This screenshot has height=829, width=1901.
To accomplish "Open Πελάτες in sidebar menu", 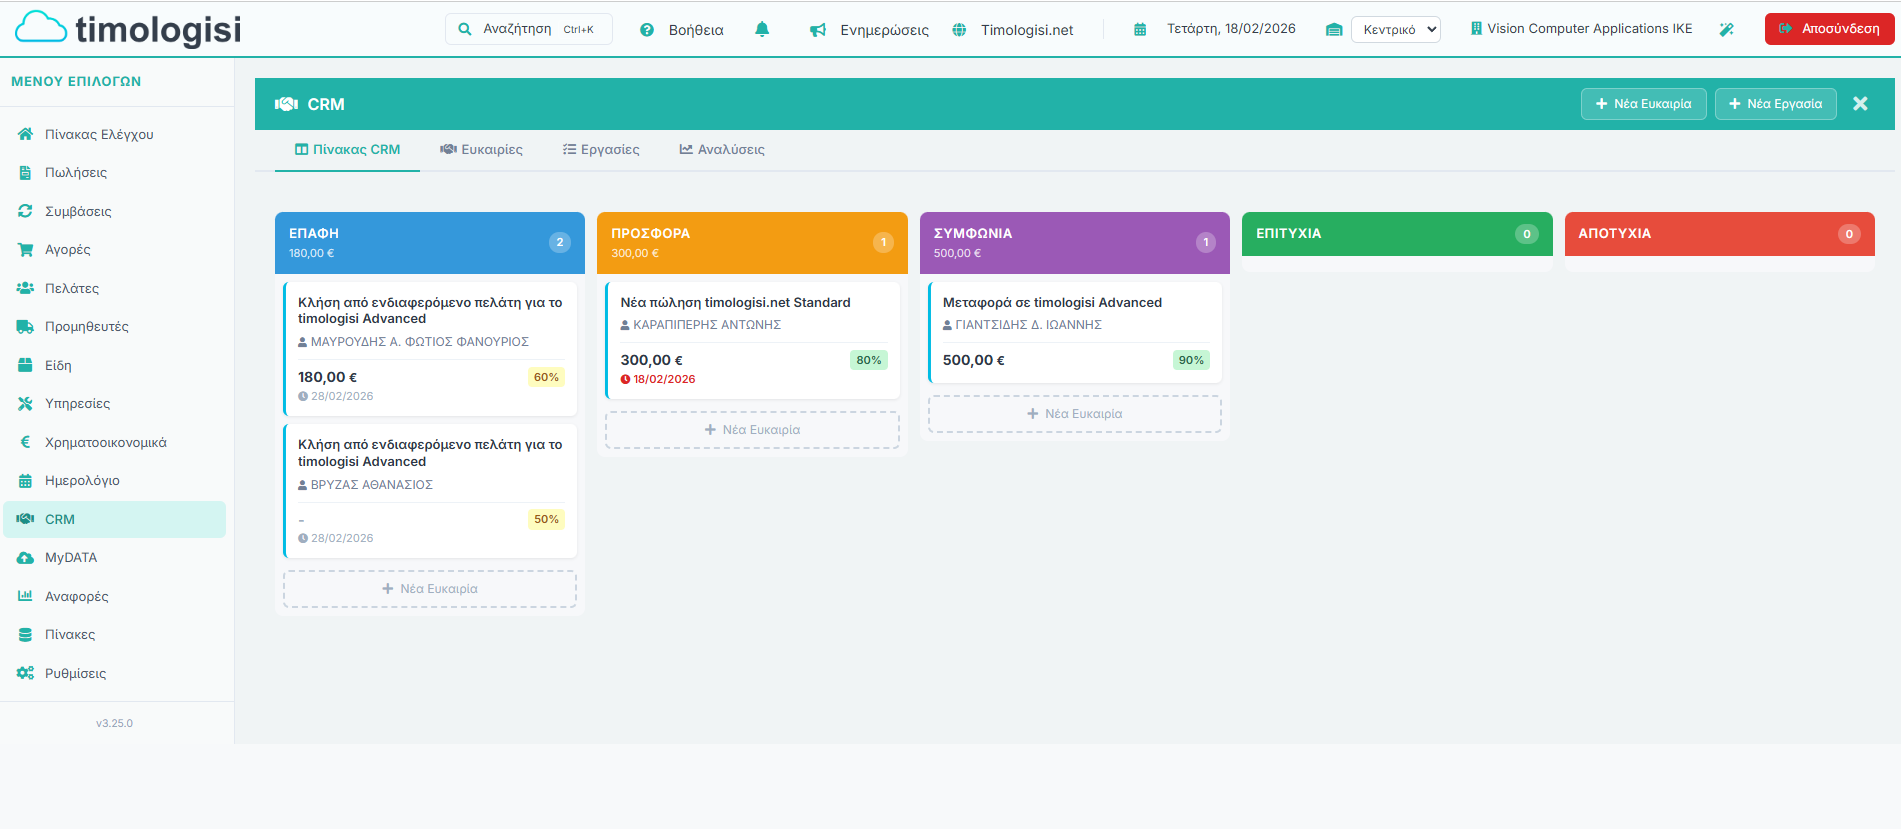I will pos(114,288).
